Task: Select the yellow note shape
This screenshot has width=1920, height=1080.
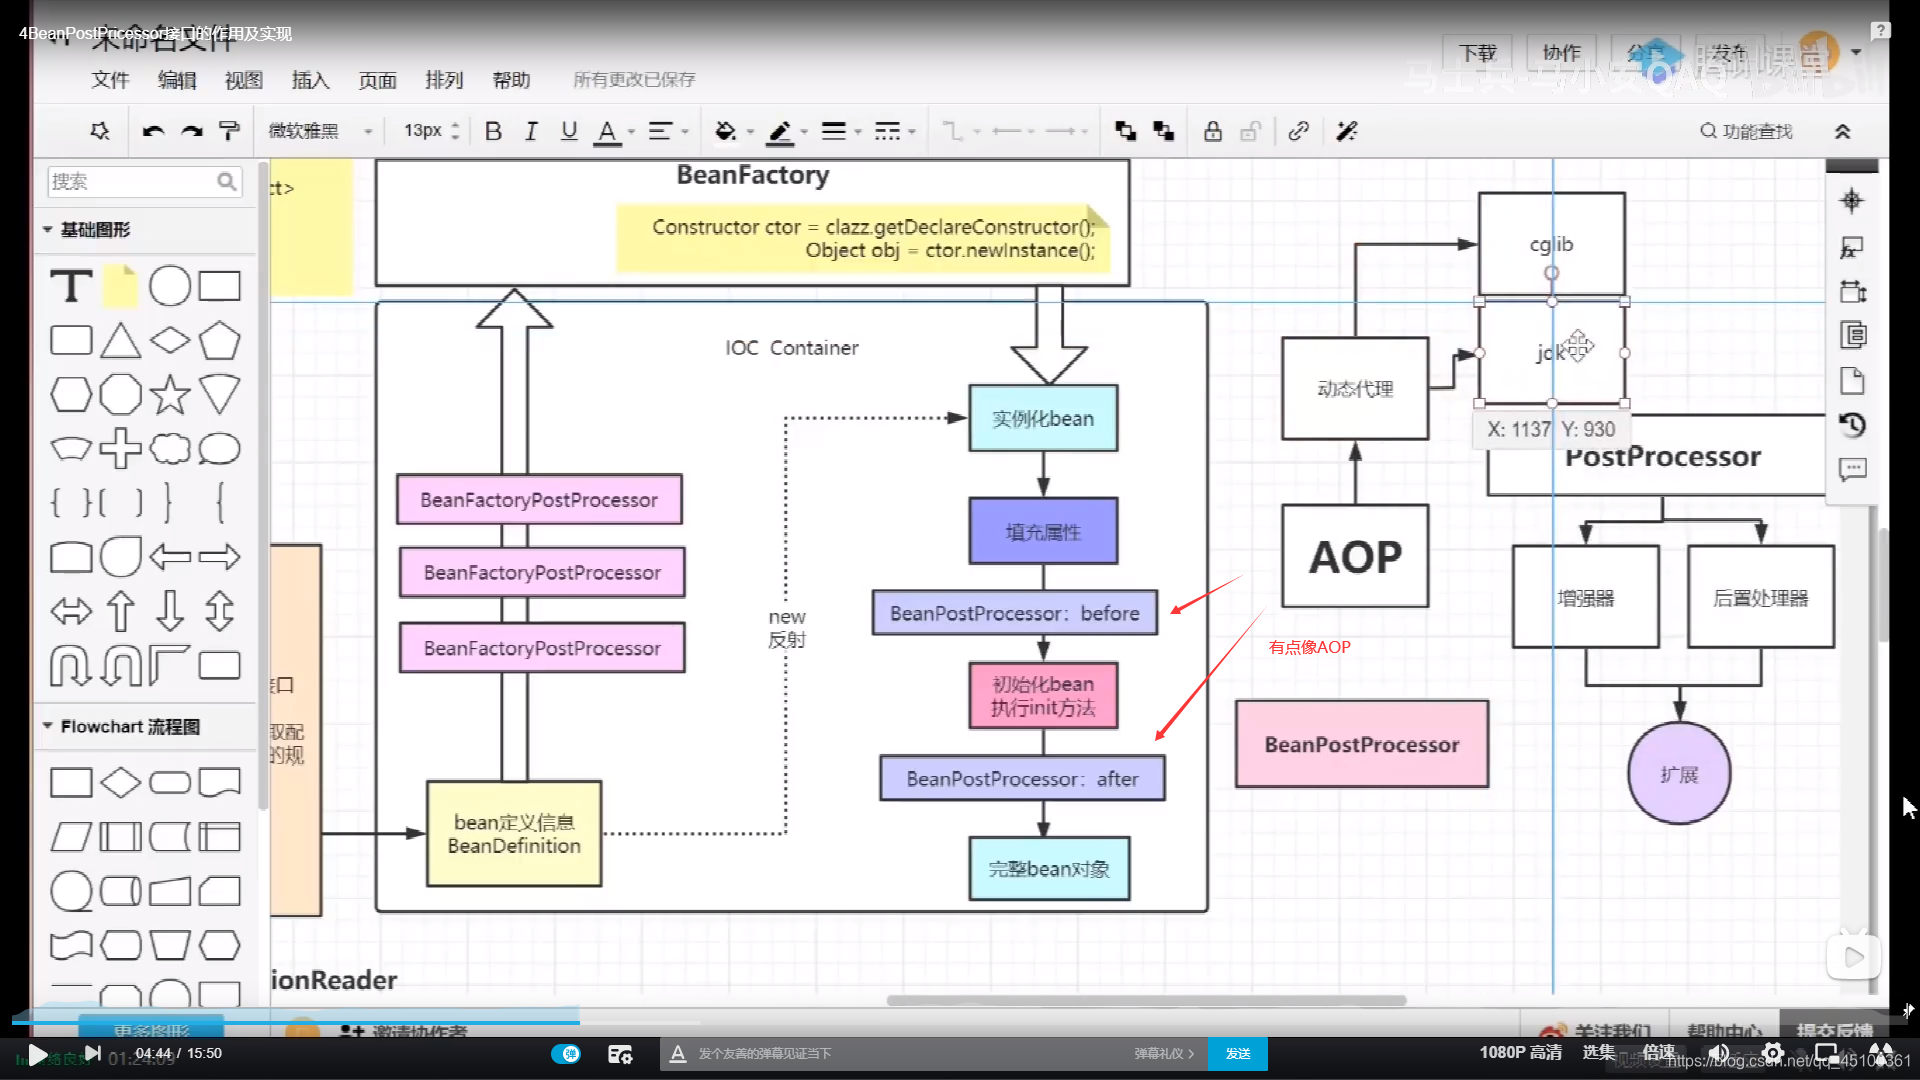Action: [120, 286]
